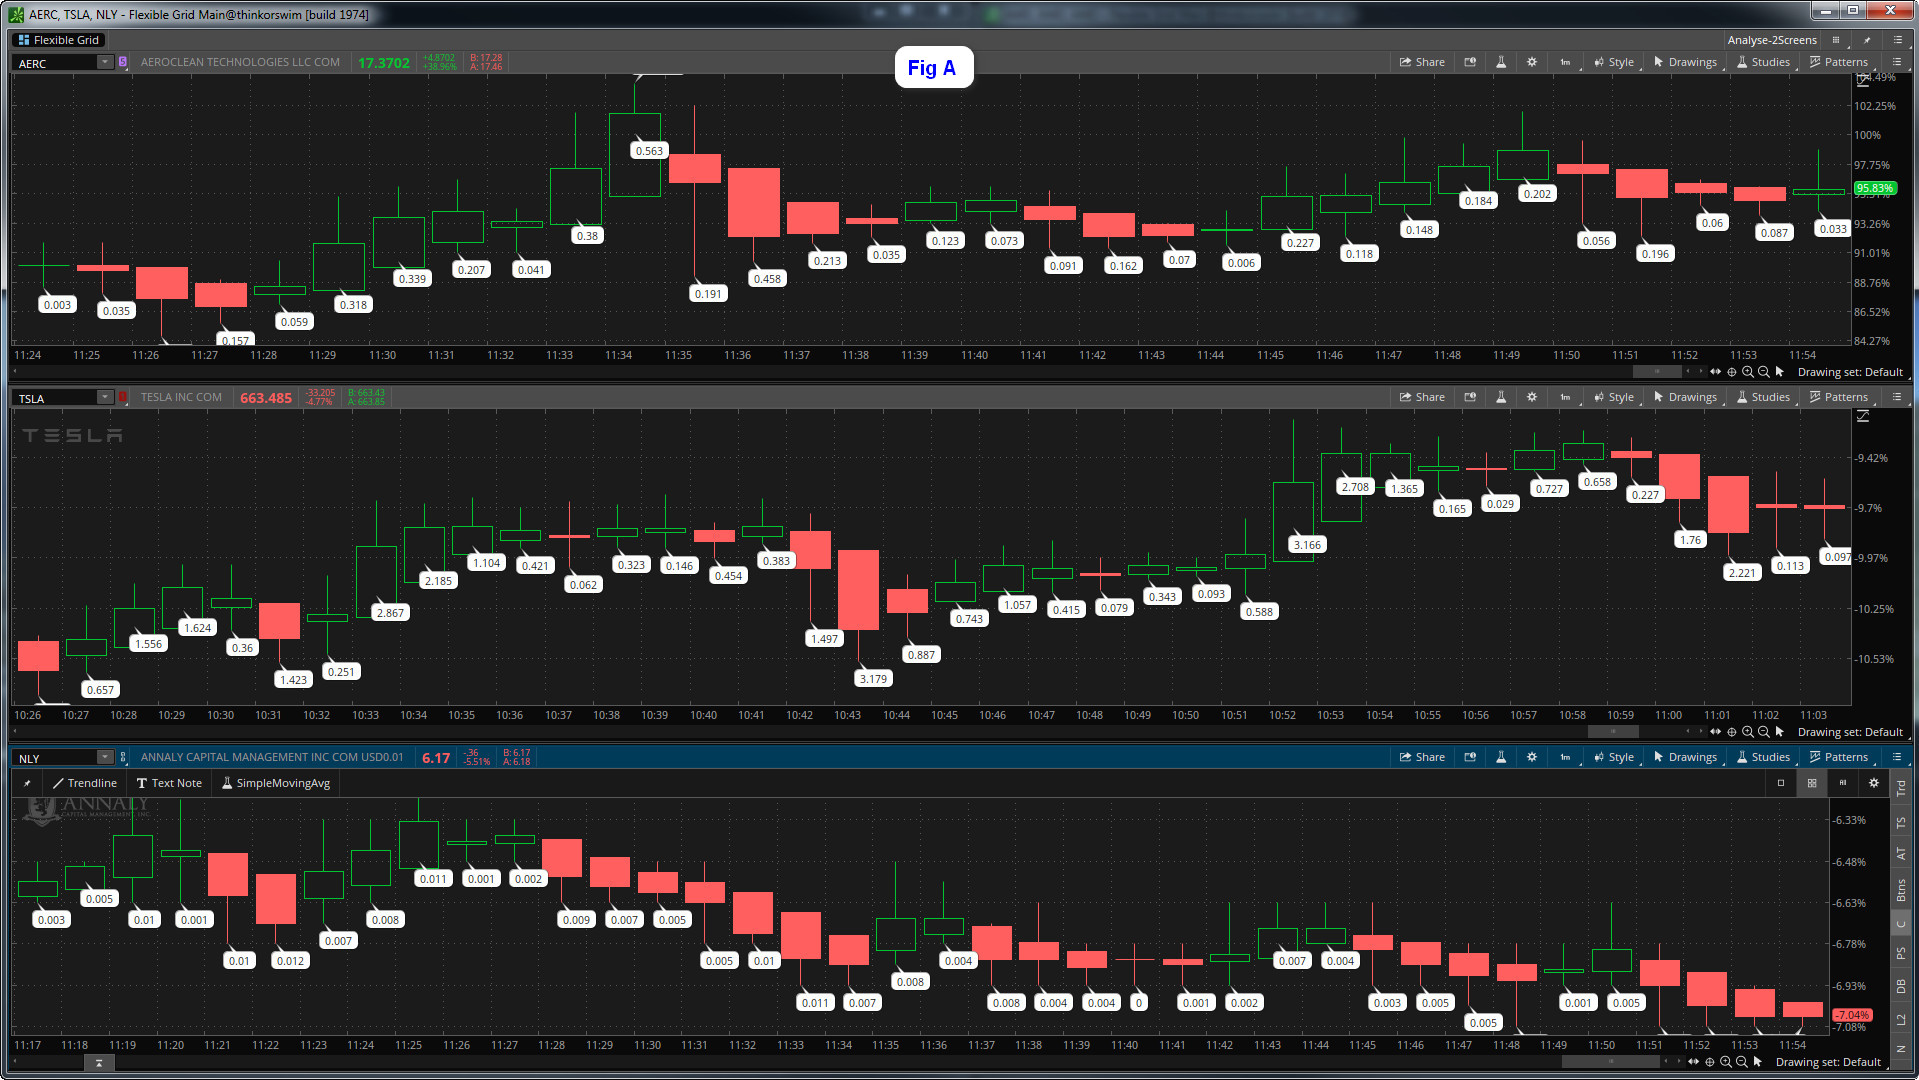The width and height of the screenshot is (1919, 1080).
Task: Open the grid layout icon beside Analyse-2Screens
Action: [x=1836, y=40]
